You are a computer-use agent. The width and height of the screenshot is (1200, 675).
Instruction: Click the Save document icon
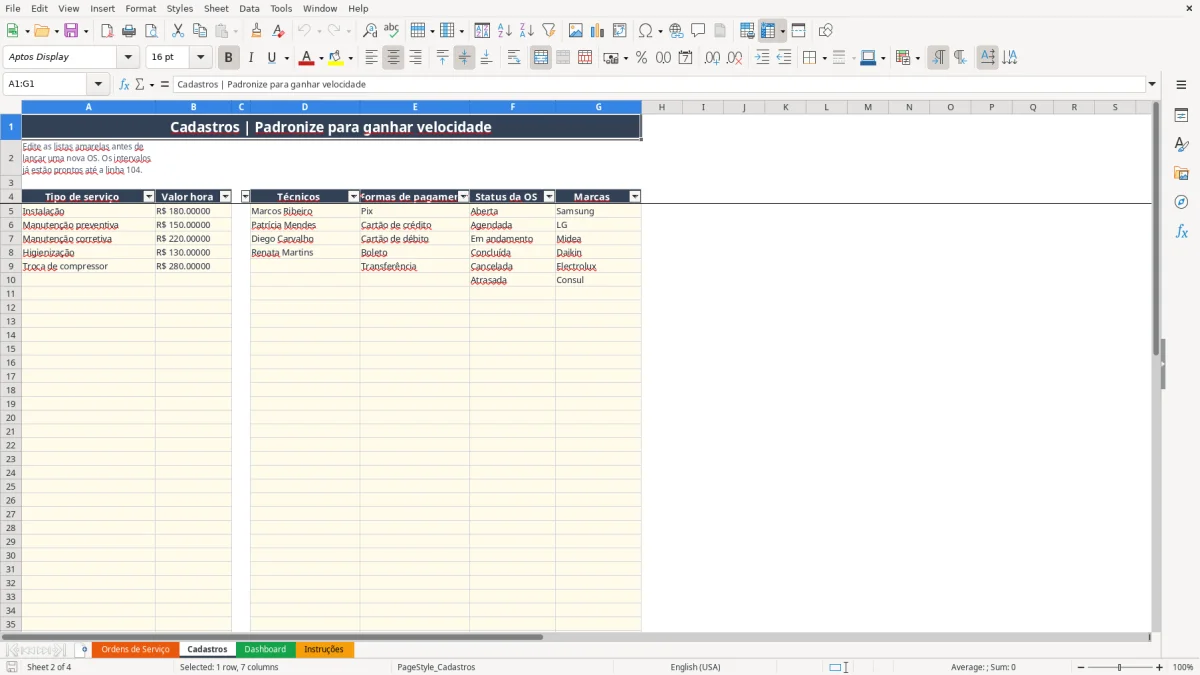click(71, 31)
